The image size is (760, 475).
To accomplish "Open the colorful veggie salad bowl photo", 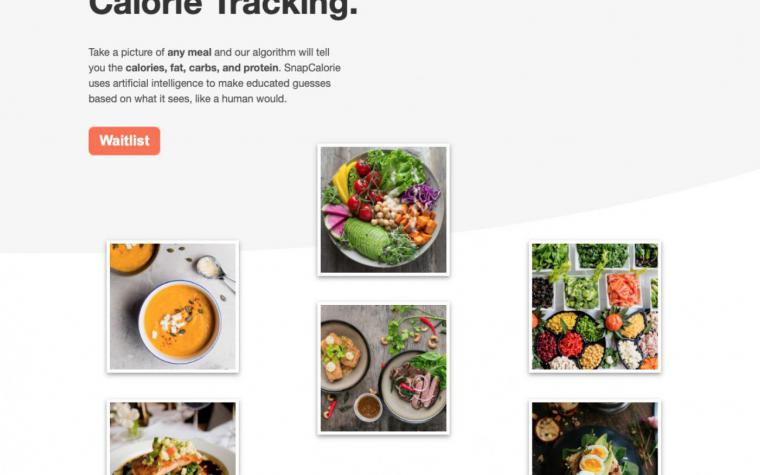I will click(x=383, y=210).
